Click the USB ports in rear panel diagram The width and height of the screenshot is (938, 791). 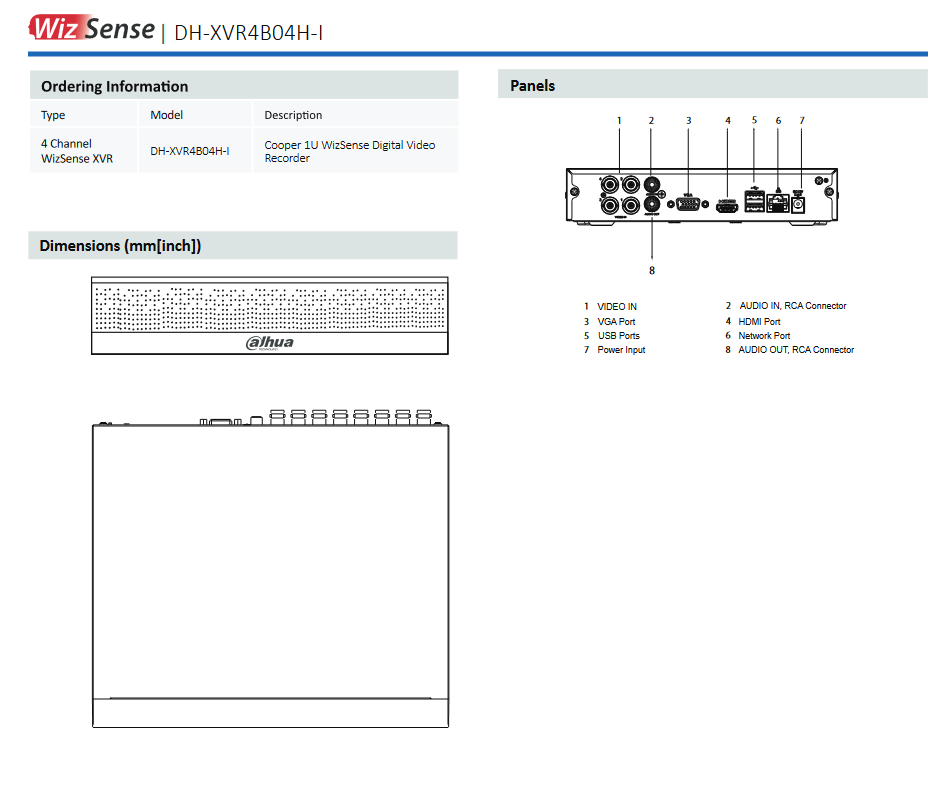click(754, 201)
